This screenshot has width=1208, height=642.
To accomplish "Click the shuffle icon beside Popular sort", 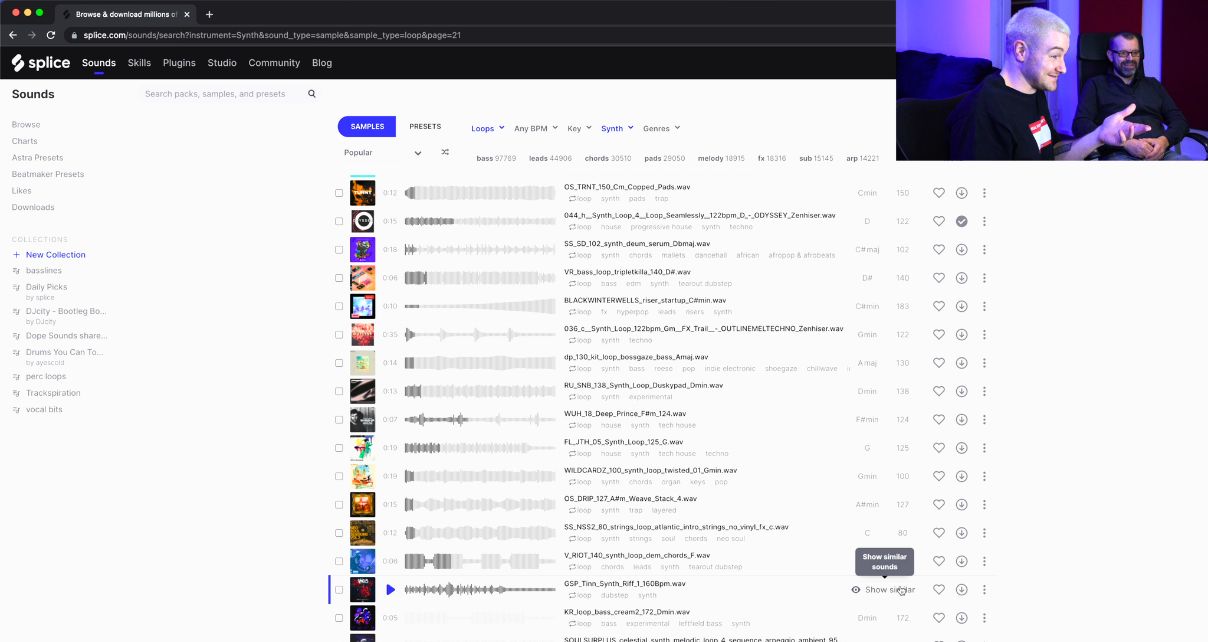I will [445, 153].
